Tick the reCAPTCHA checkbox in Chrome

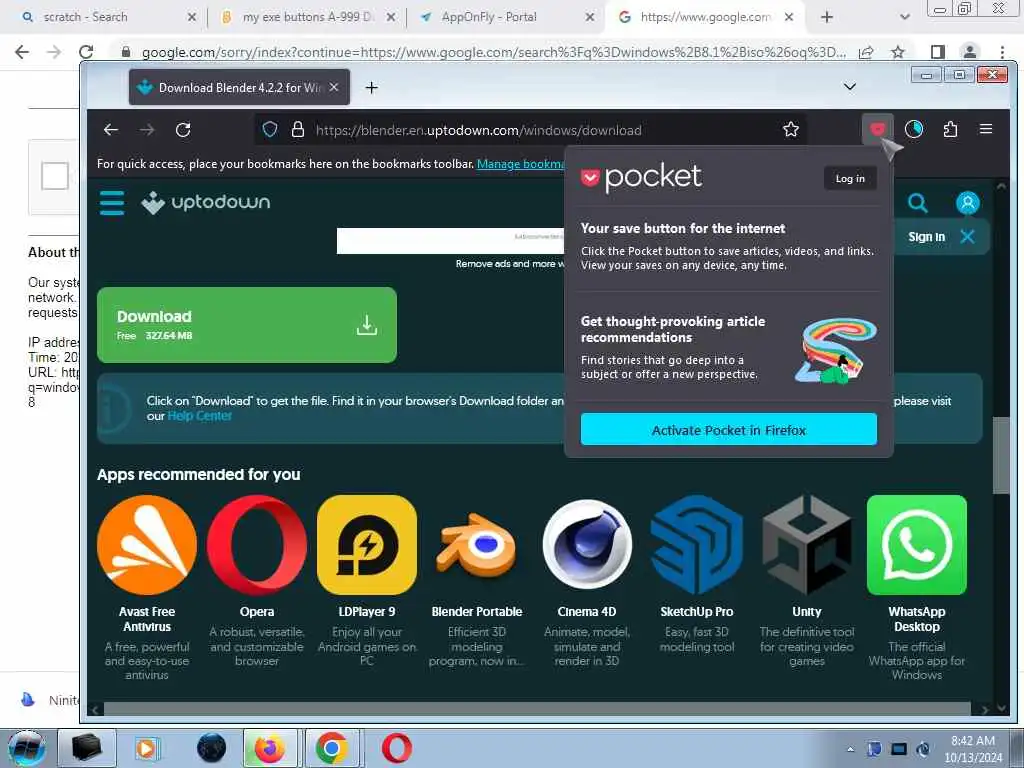(55, 175)
